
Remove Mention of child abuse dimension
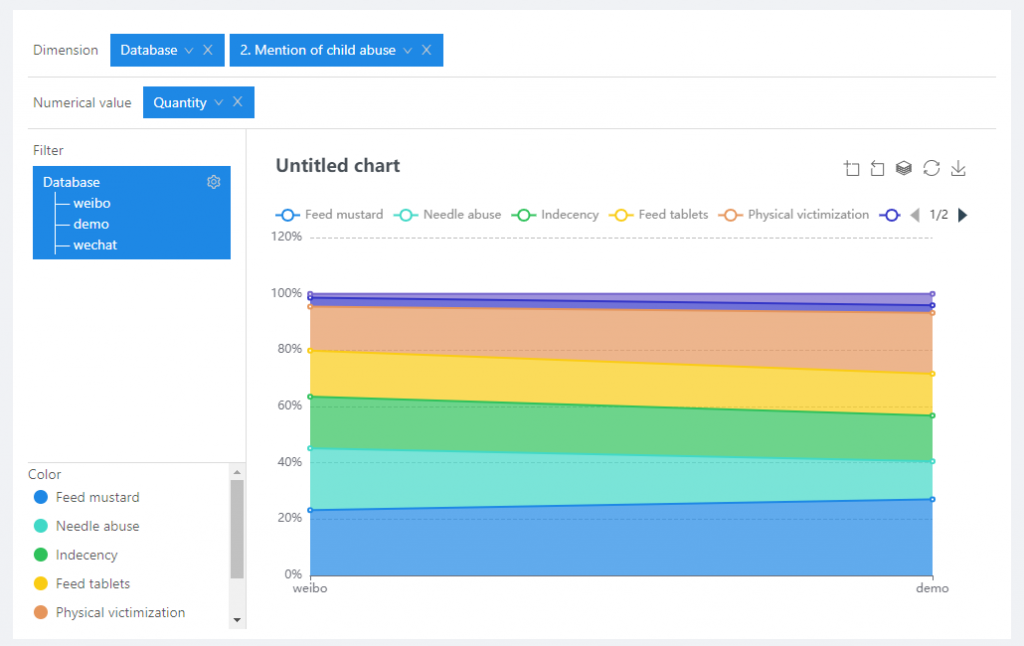coord(426,50)
